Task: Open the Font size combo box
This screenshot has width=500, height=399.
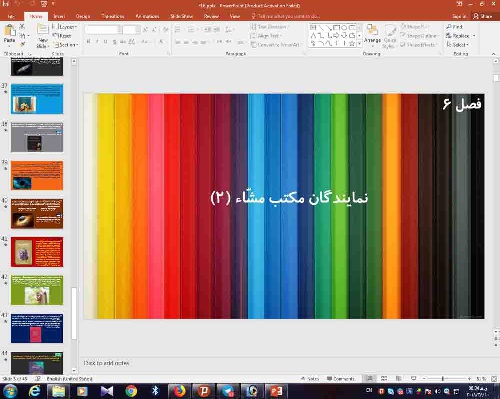Action: 131,30
